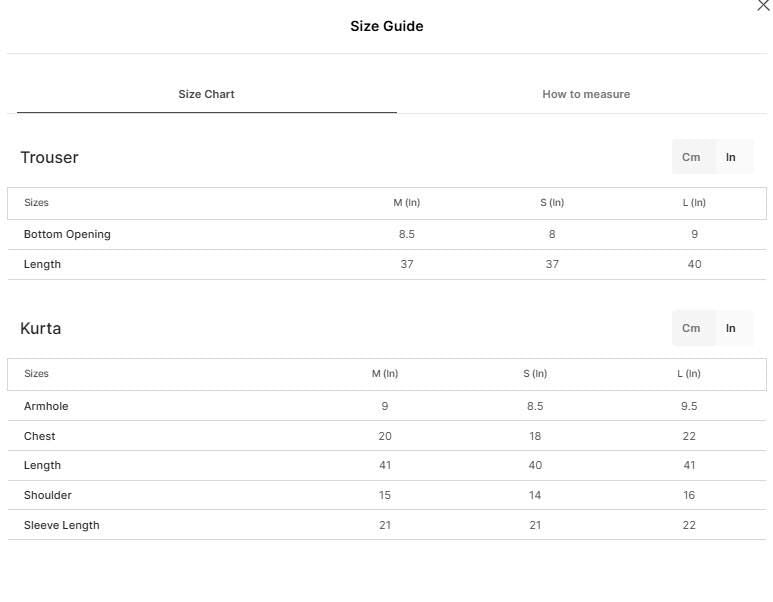This screenshot has width=773, height=602.
Task: Toggle Trouser units to In
Action: [731, 157]
